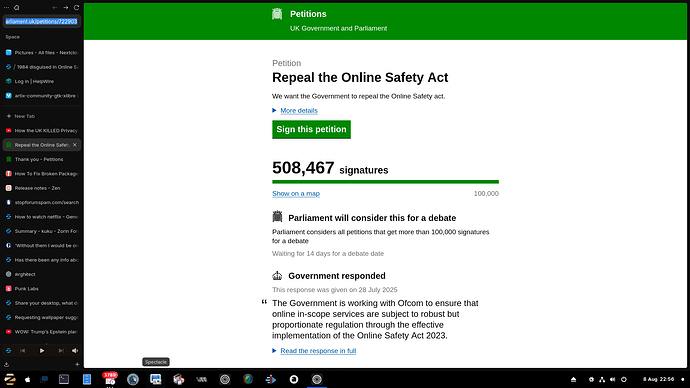The width and height of the screenshot is (690, 388).
Task: Open the Show on a map link
Action: (296, 194)
